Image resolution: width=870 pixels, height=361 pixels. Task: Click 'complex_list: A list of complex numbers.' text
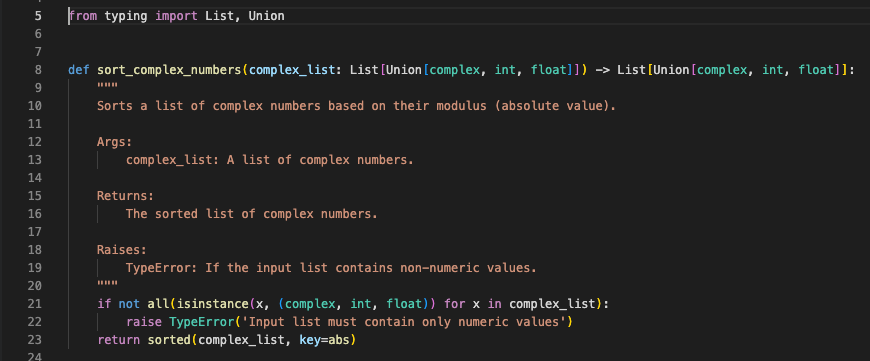[270, 160]
